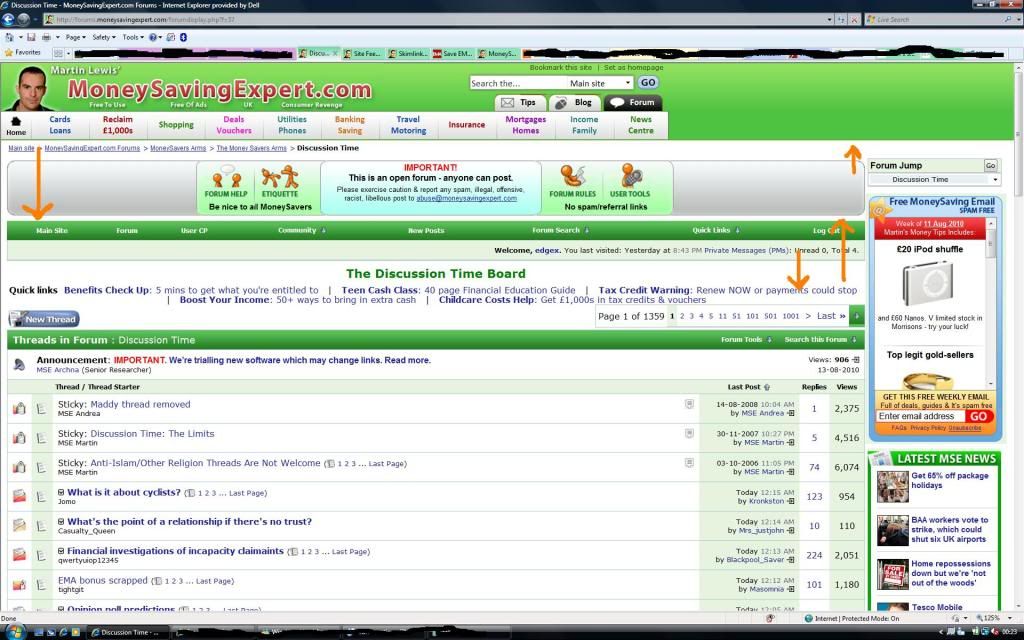Expand the address bar history dropdown
This screenshot has height=640, width=1024.
(829, 20)
